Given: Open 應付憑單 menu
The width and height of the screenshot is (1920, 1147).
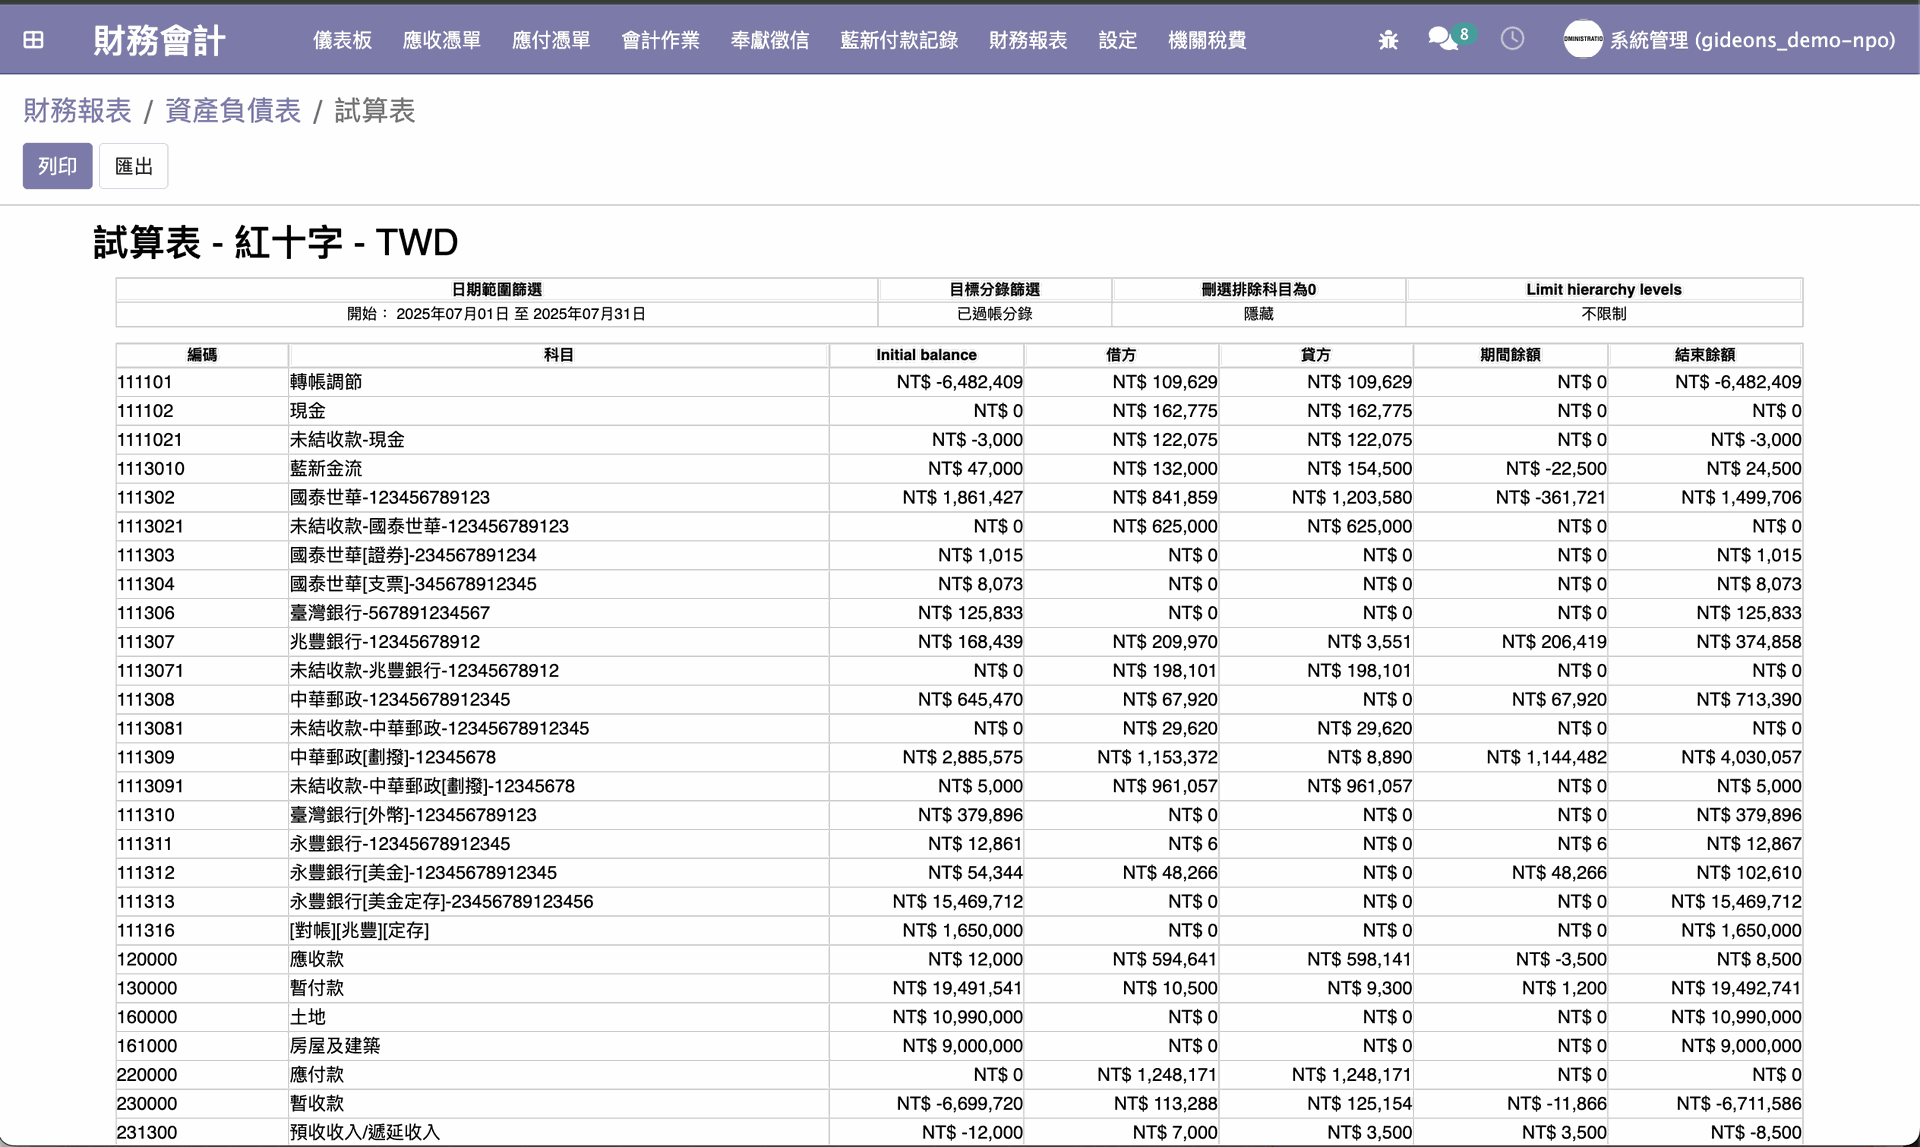Looking at the screenshot, I should (x=551, y=40).
